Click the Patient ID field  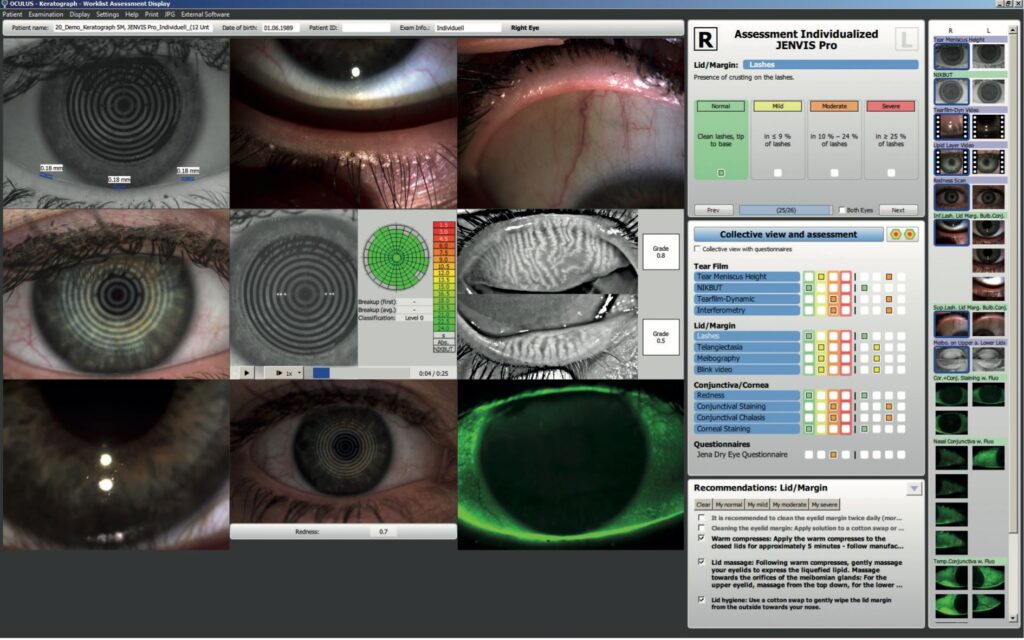pyautogui.click(x=366, y=28)
